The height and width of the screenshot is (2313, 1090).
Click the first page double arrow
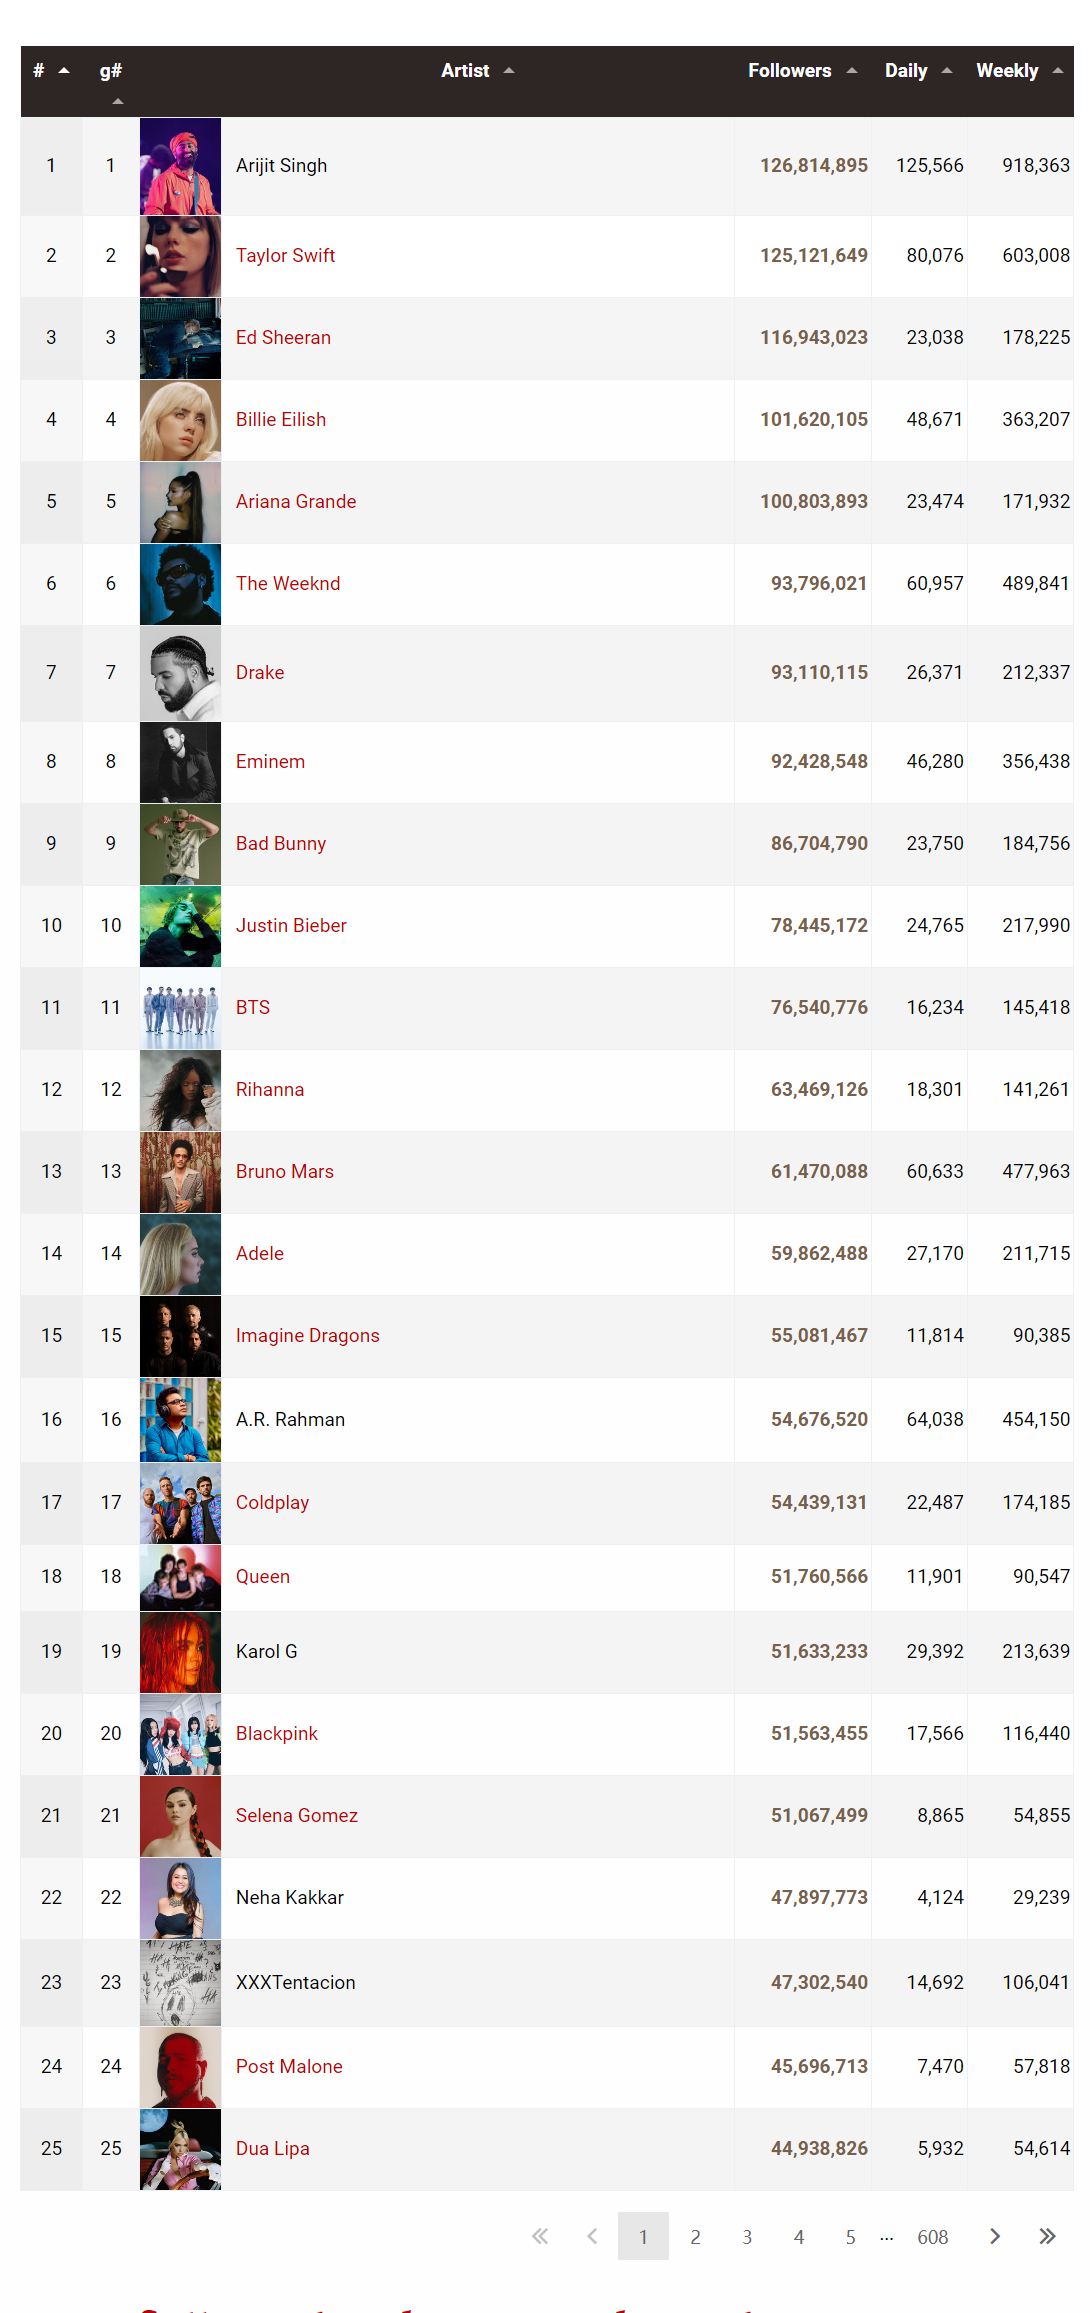click(540, 2236)
